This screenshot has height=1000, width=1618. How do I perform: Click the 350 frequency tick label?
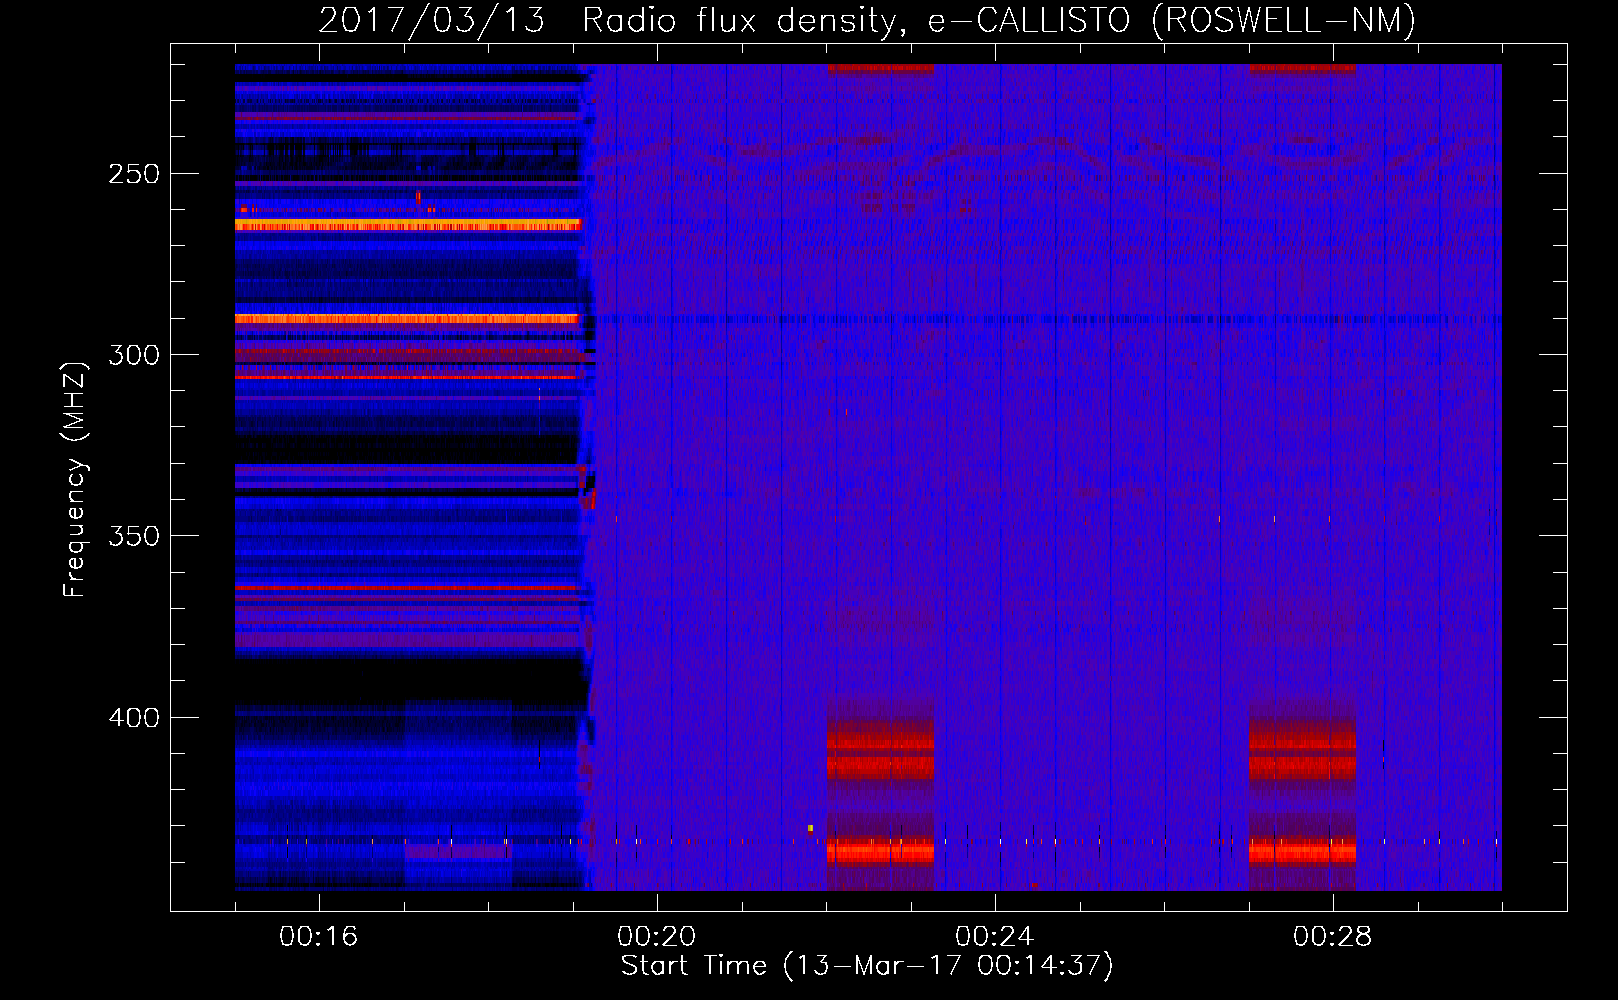click(x=134, y=536)
